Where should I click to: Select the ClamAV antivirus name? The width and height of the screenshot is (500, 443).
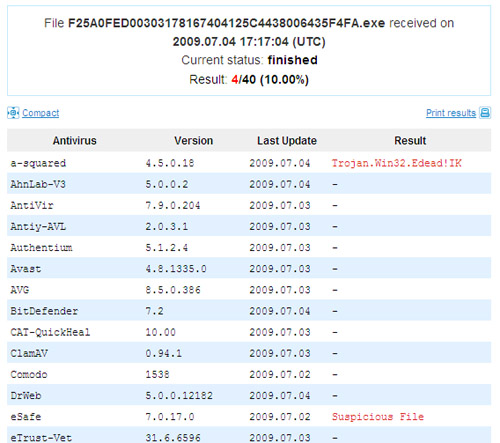click(x=29, y=353)
